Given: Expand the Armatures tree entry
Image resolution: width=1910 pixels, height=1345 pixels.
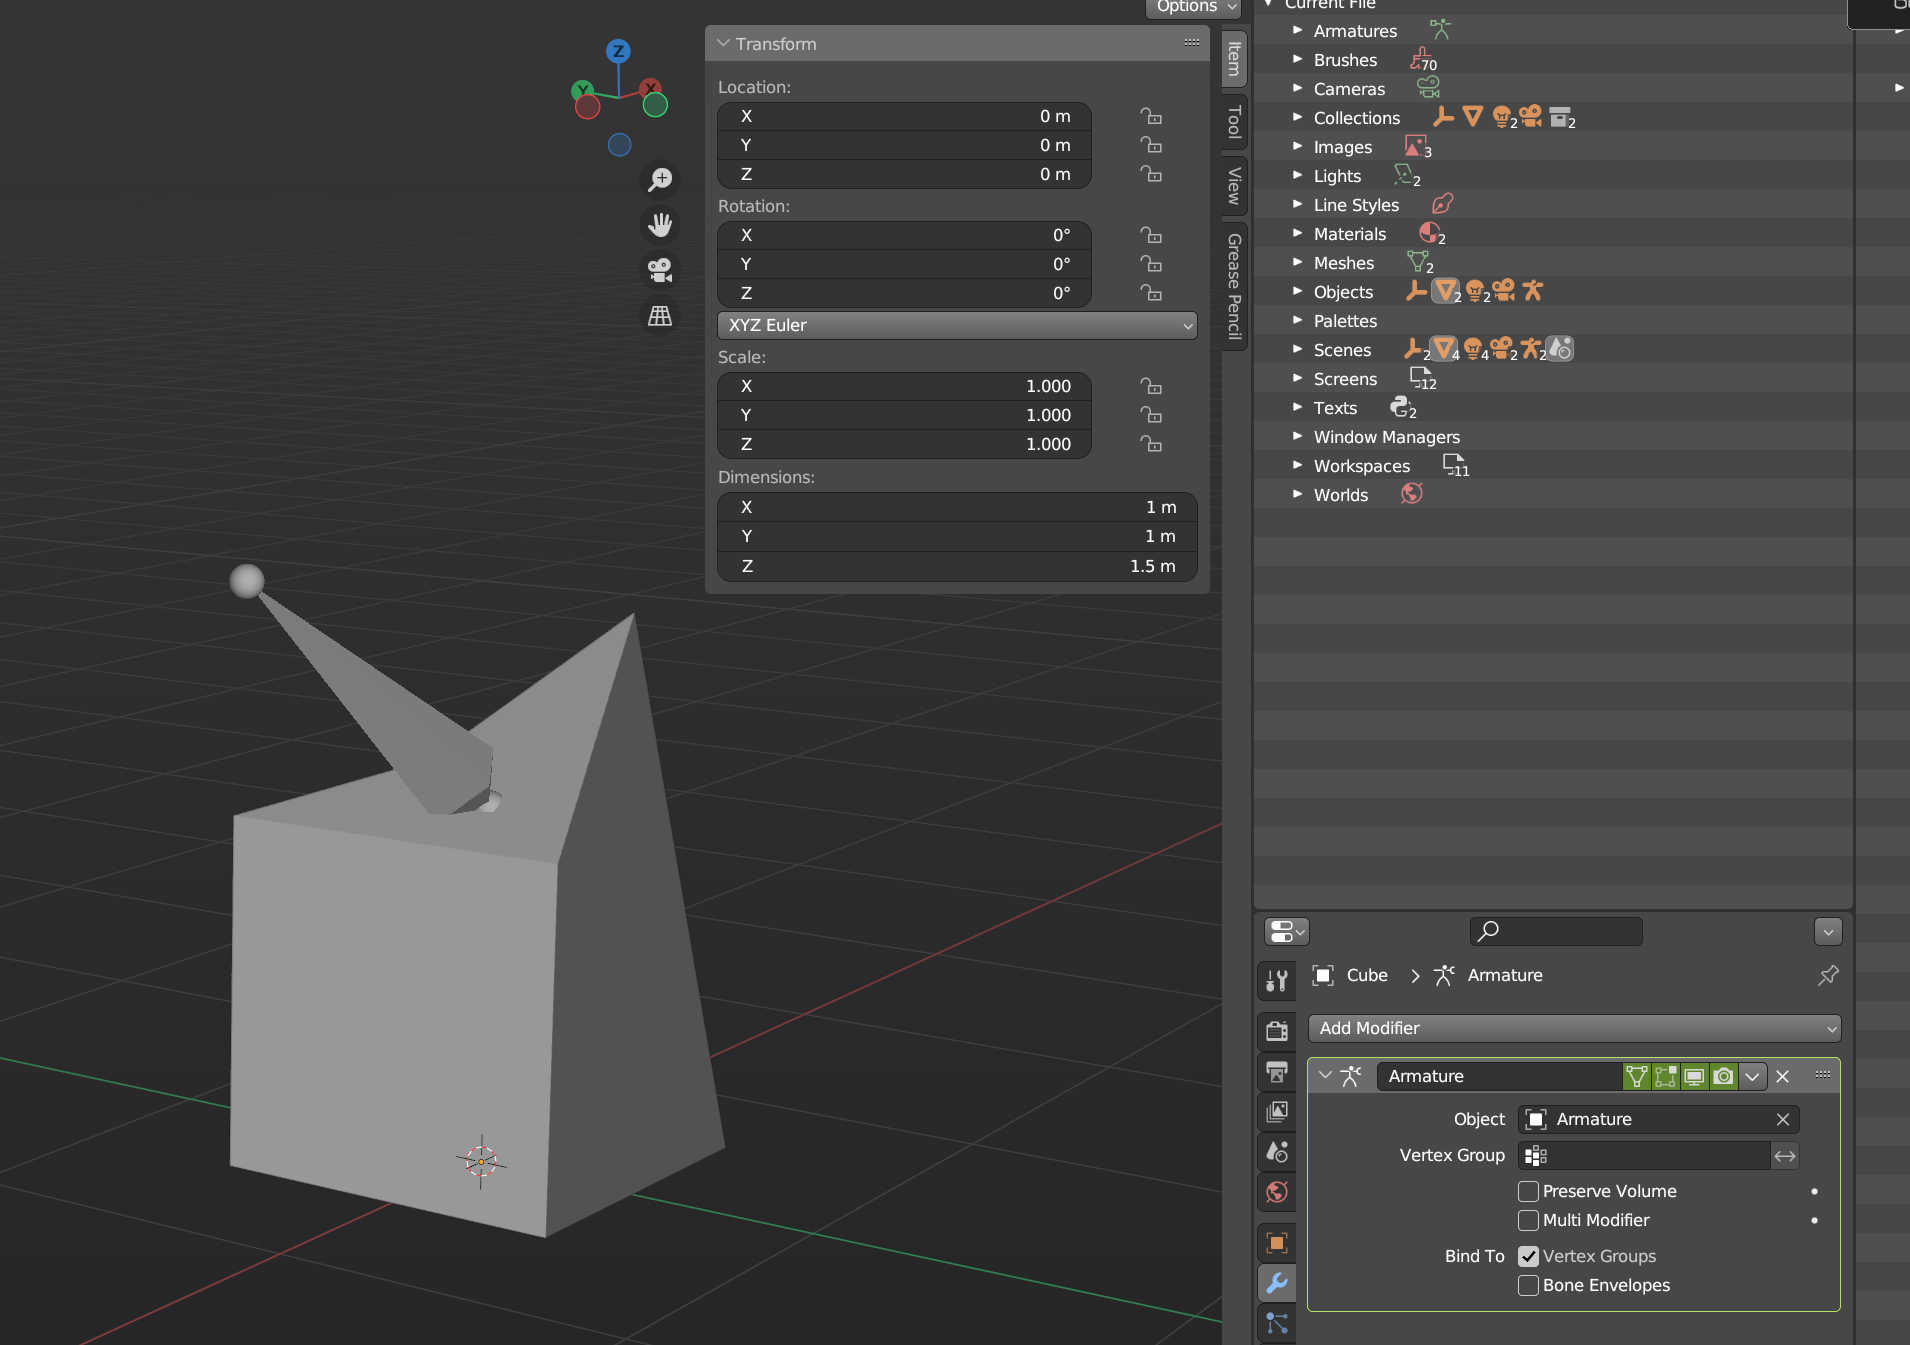Looking at the screenshot, I should 1297,31.
